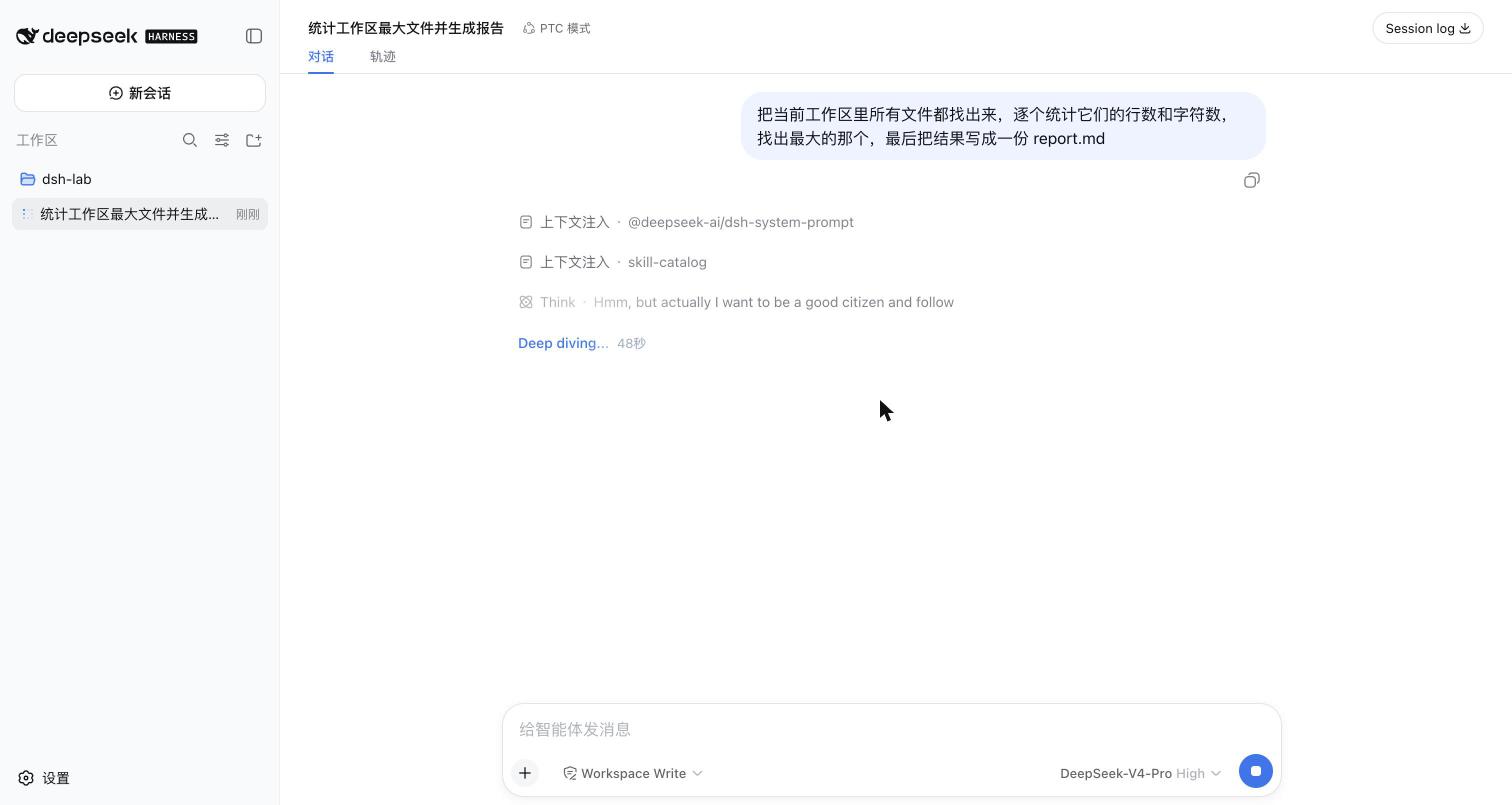The image size is (1512, 805).
Task: Switch to the 轨迹 tab
Action: (x=383, y=57)
